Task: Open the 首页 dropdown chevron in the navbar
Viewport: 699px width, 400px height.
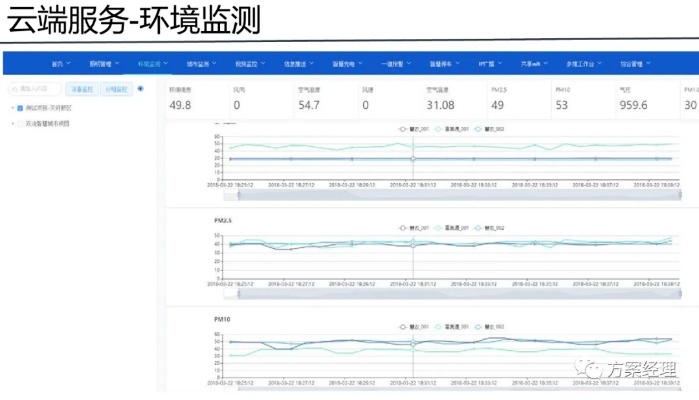Action: [x=69, y=63]
